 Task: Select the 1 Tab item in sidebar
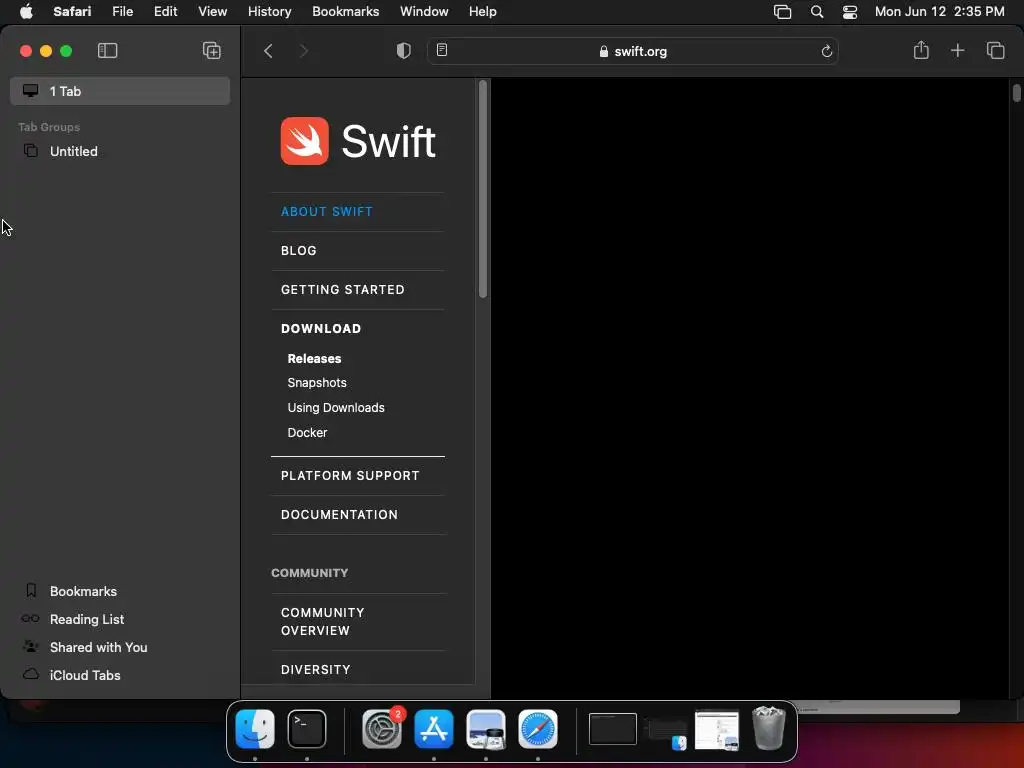(x=120, y=91)
